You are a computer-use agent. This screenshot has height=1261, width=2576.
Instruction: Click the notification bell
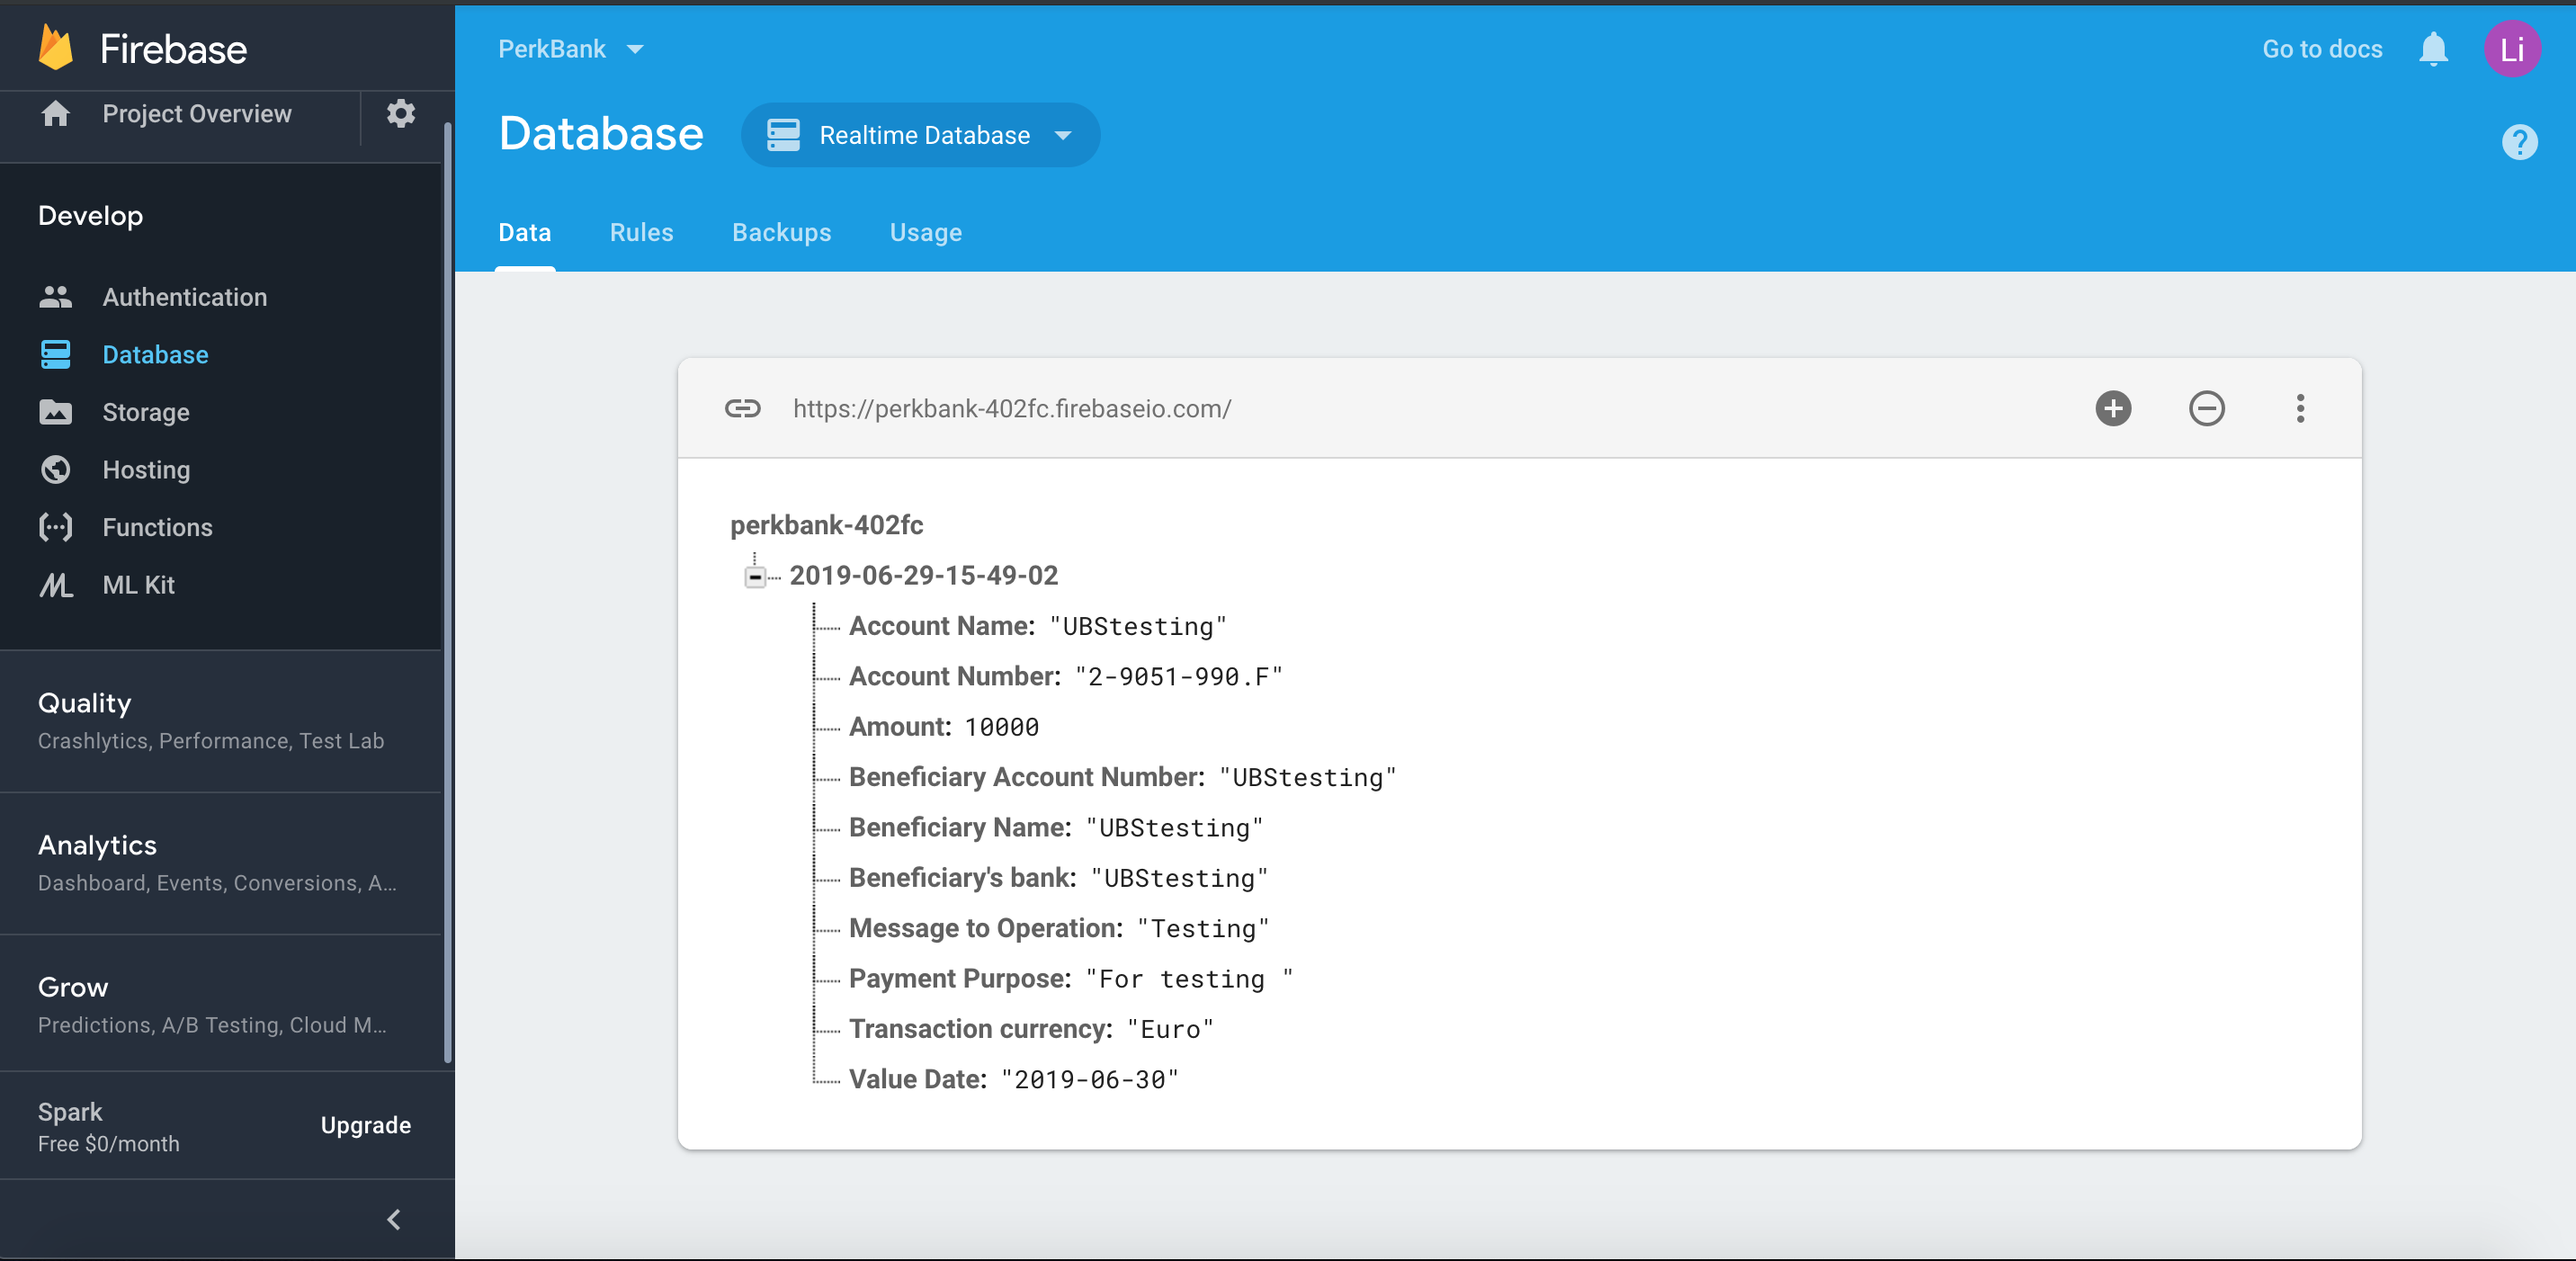(x=2433, y=48)
